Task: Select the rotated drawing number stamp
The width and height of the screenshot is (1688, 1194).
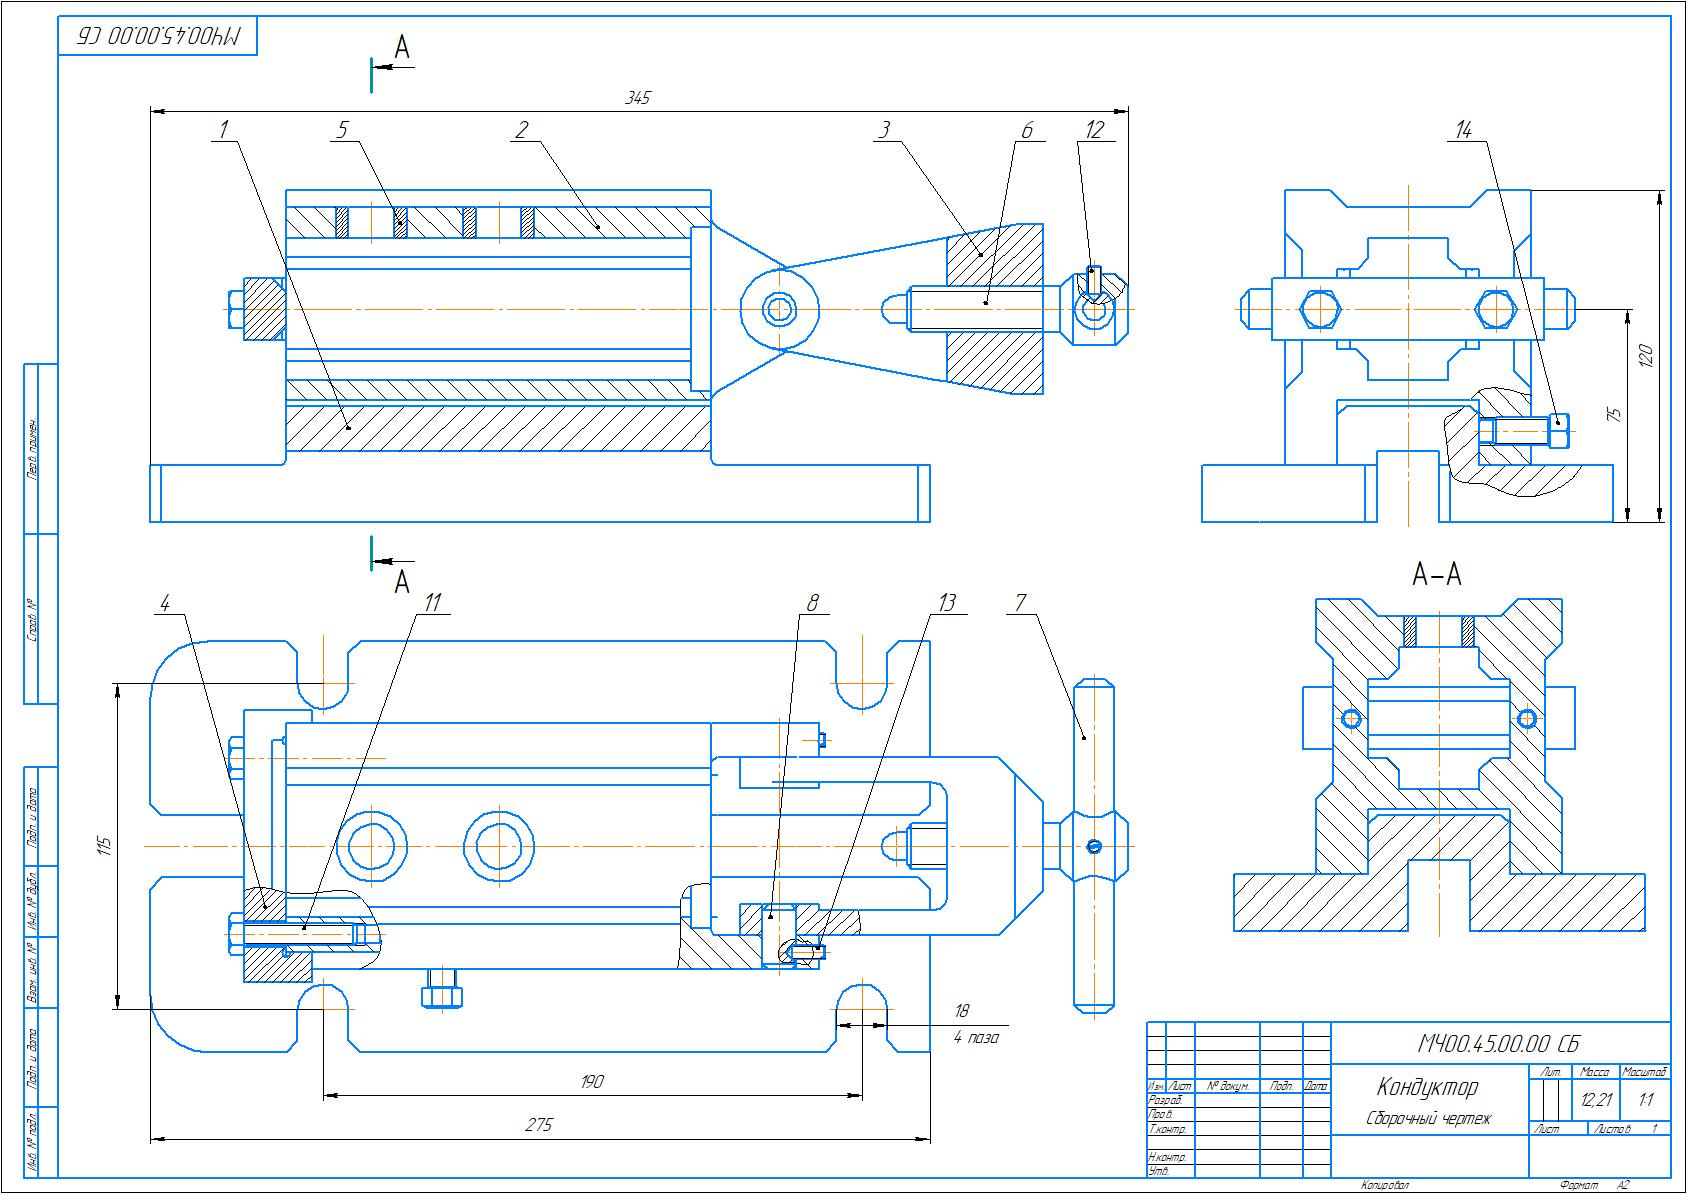Action: click(x=159, y=37)
